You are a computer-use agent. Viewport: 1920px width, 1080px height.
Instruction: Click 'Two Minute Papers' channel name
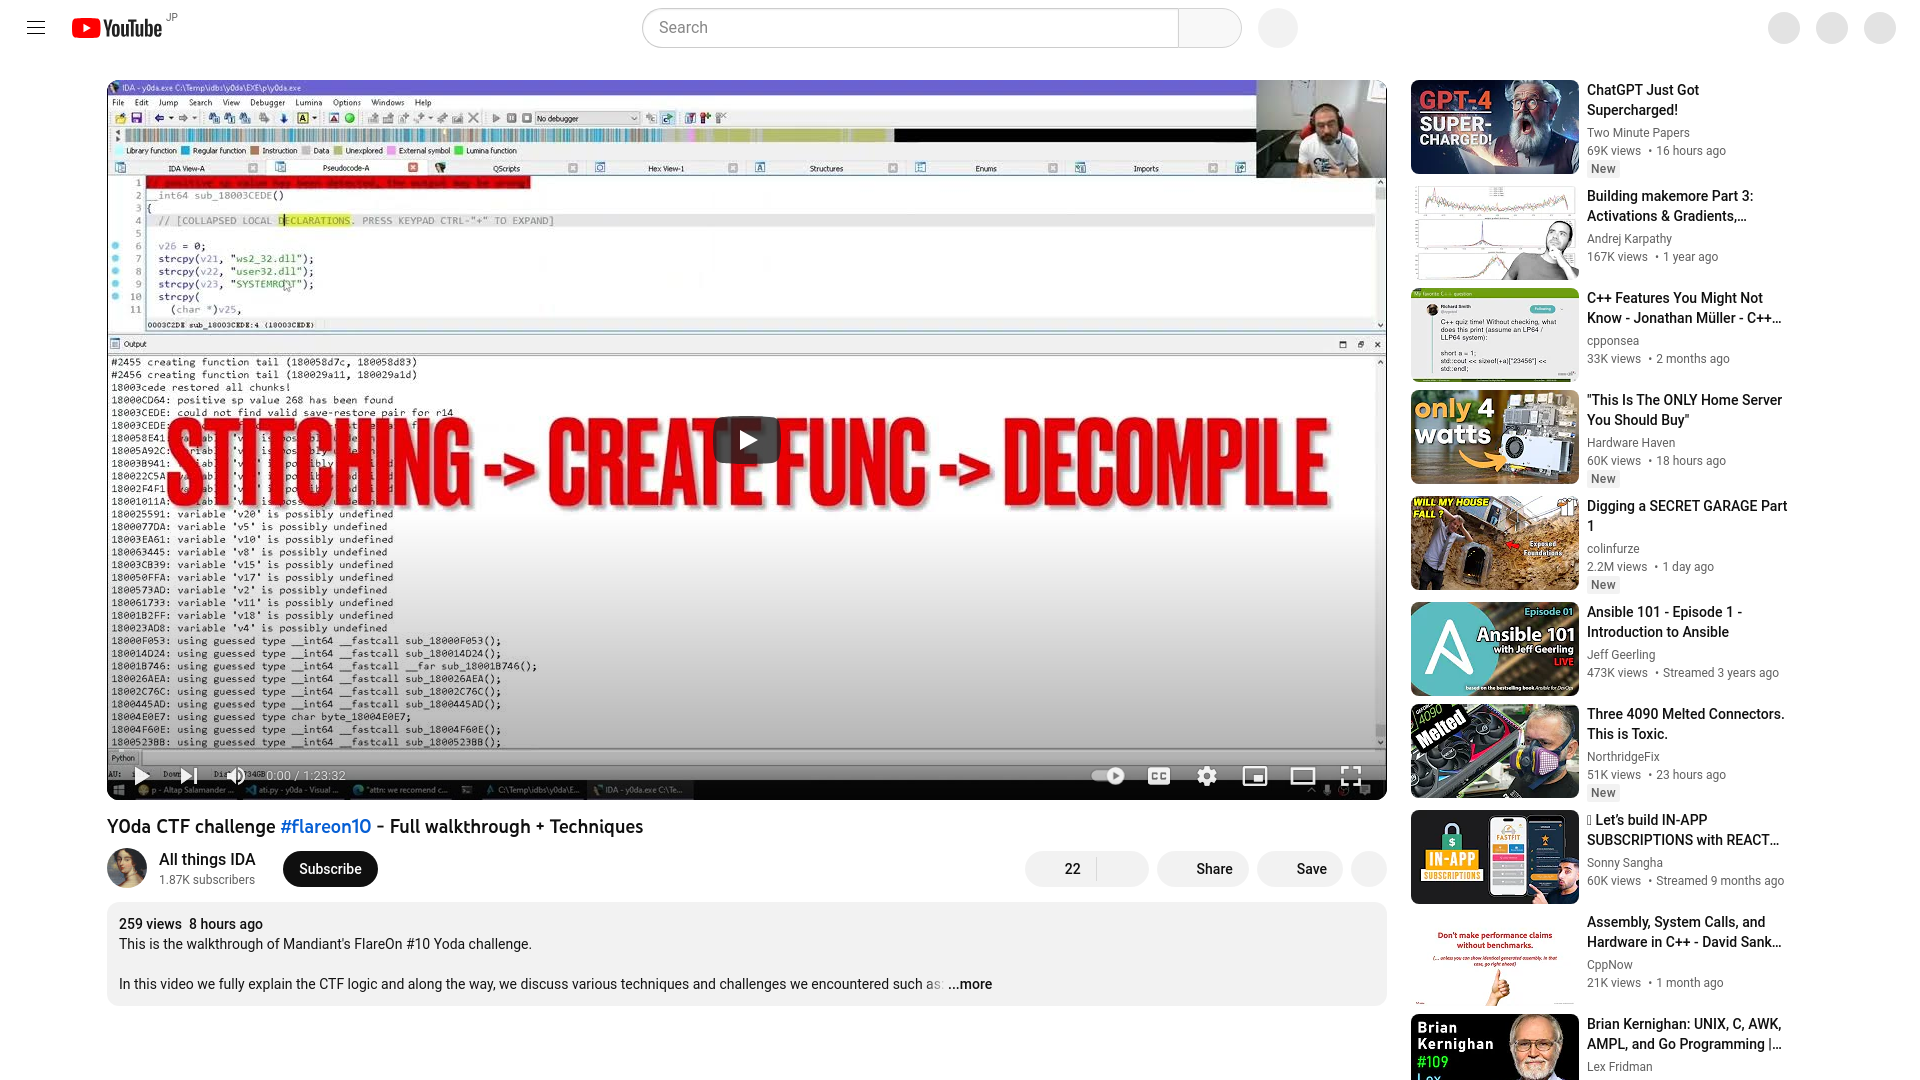[1638, 133]
